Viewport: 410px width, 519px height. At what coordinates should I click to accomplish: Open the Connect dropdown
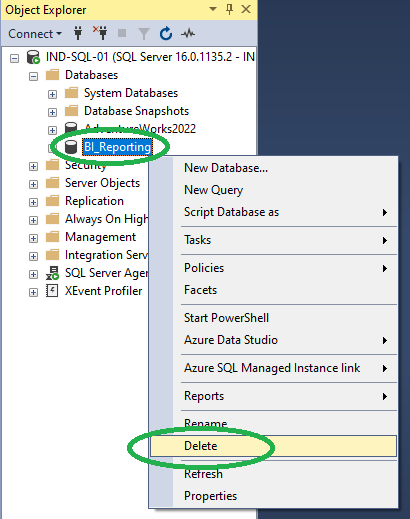(x=35, y=34)
